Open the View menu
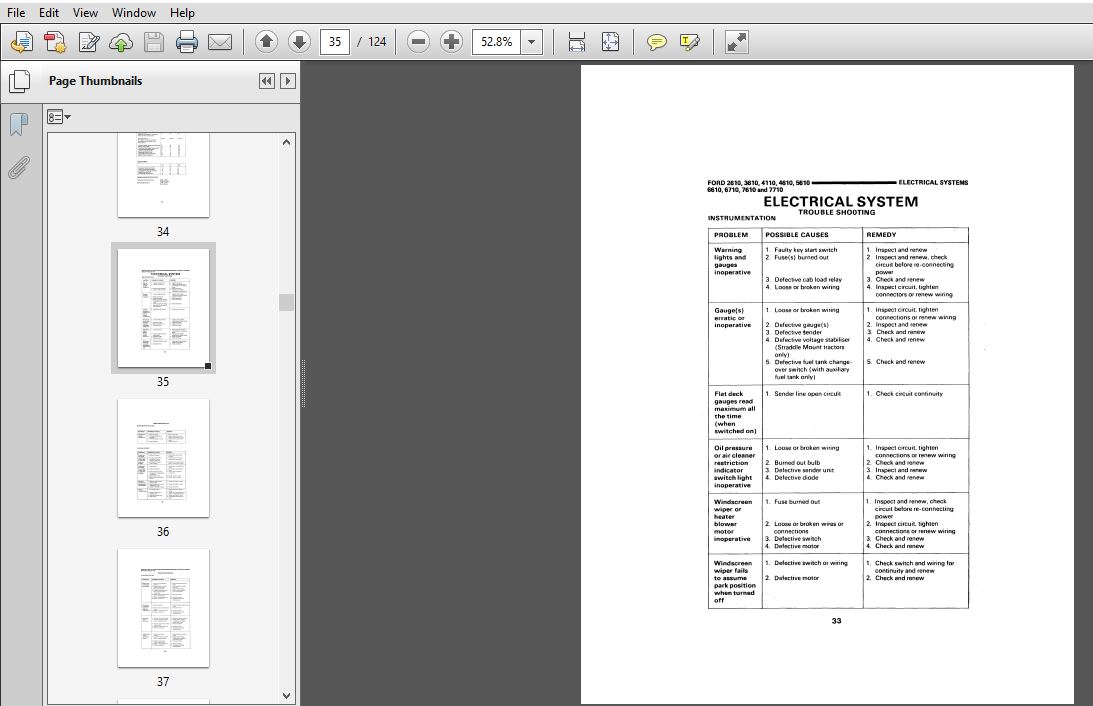 point(85,13)
